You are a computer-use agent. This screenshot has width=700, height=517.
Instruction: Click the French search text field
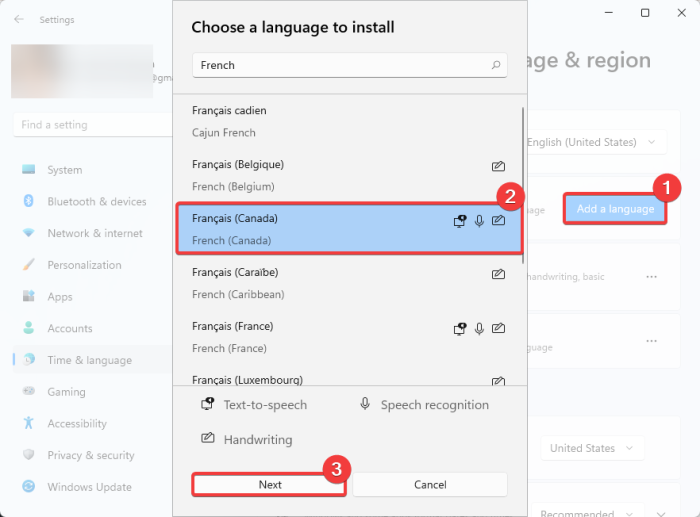(x=340, y=65)
